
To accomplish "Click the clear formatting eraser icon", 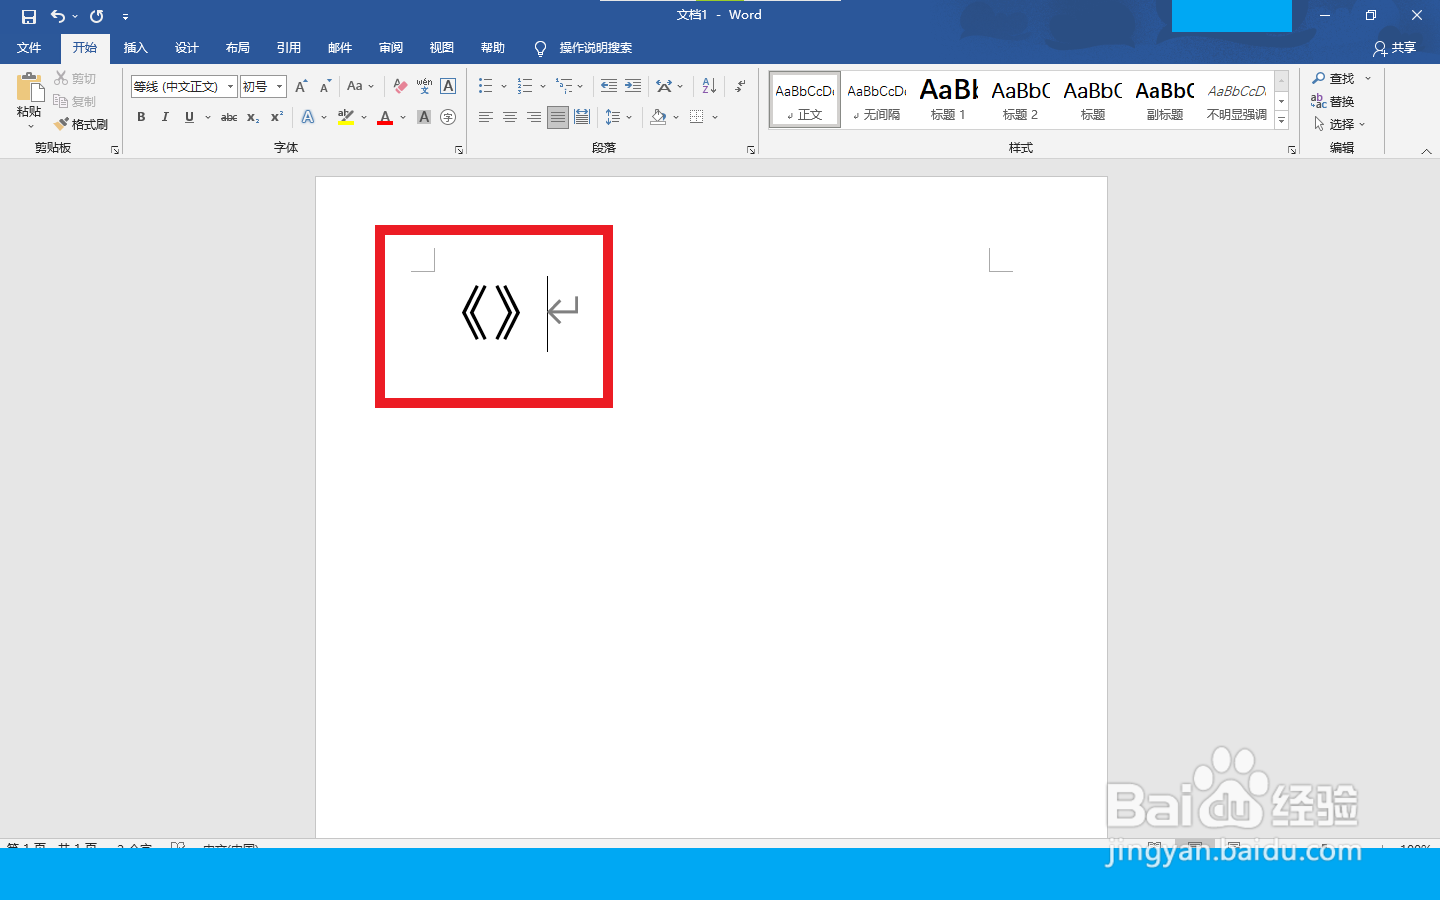I will (x=400, y=87).
